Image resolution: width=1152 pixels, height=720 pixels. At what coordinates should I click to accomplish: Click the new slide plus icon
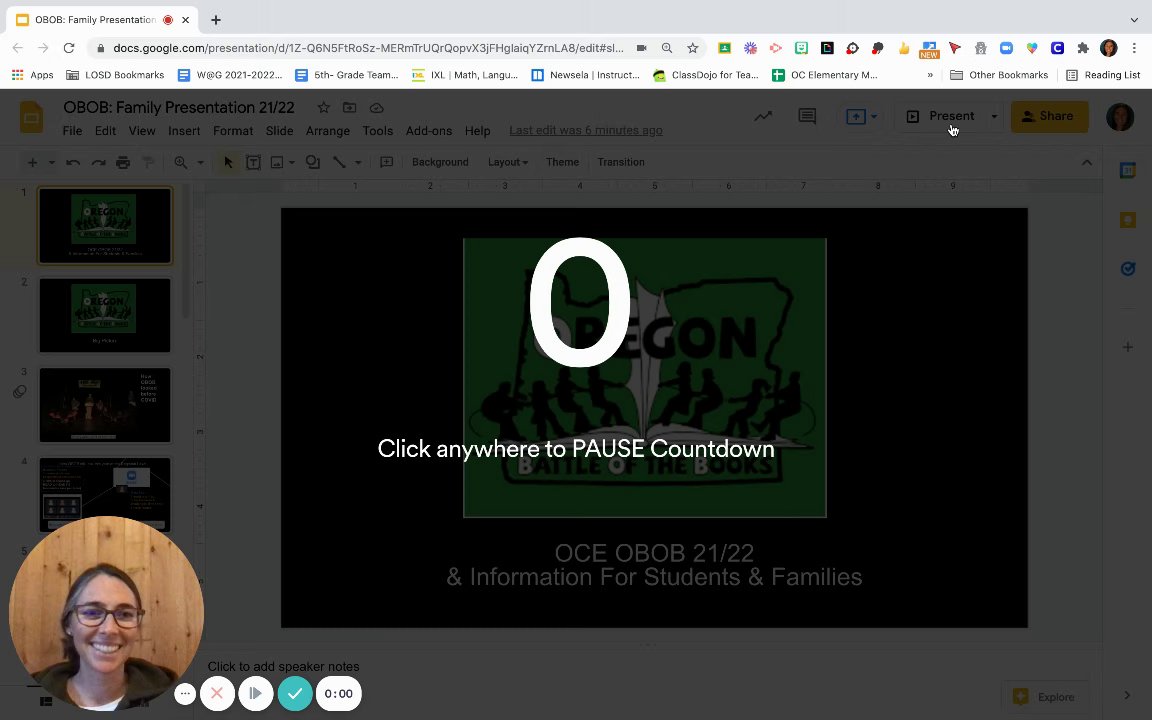coord(32,162)
